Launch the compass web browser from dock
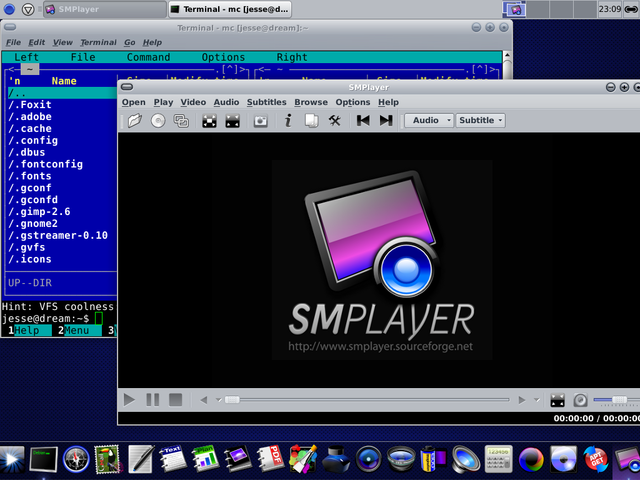This screenshot has height=480, width=640. (x=76, y=459)
